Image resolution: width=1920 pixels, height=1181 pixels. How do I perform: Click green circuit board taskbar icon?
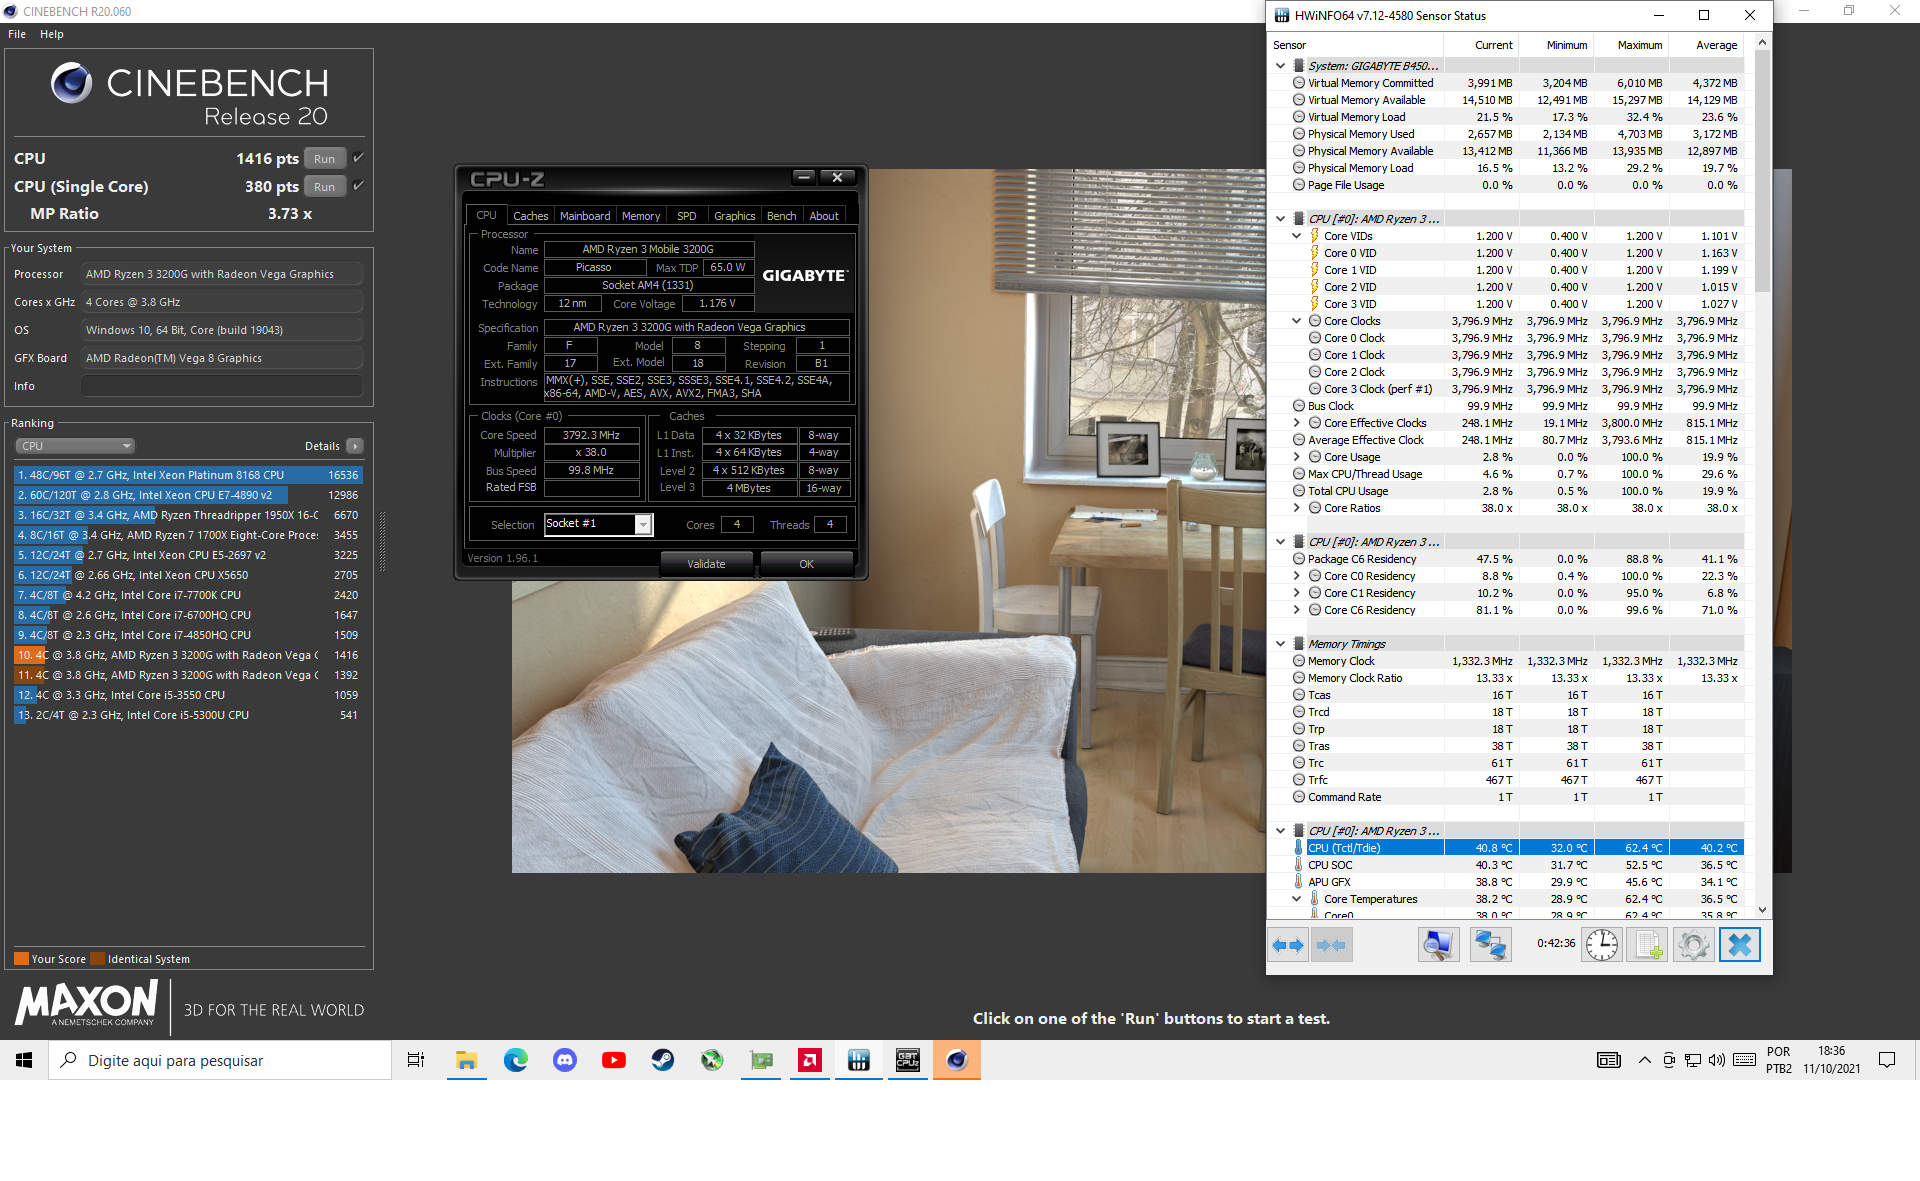pyautogui.click(x=761, y=1060)
